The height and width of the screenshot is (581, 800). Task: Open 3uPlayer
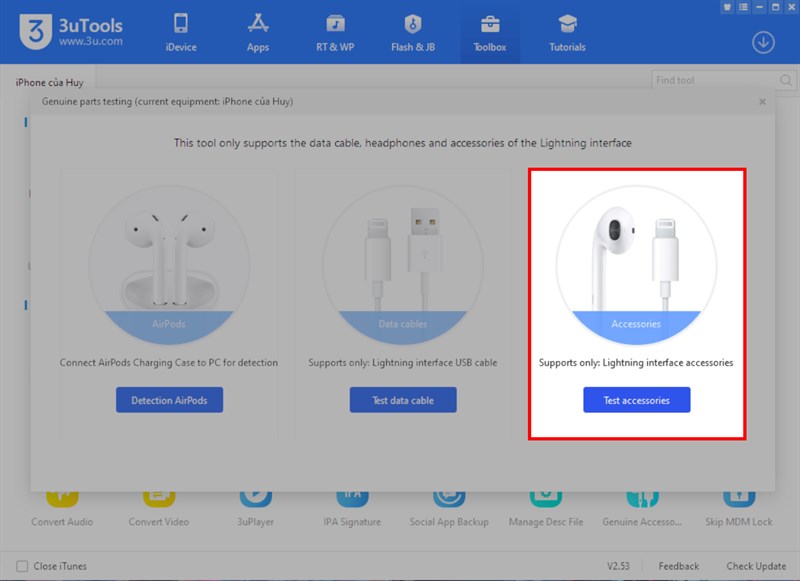(x=255, y=505)
